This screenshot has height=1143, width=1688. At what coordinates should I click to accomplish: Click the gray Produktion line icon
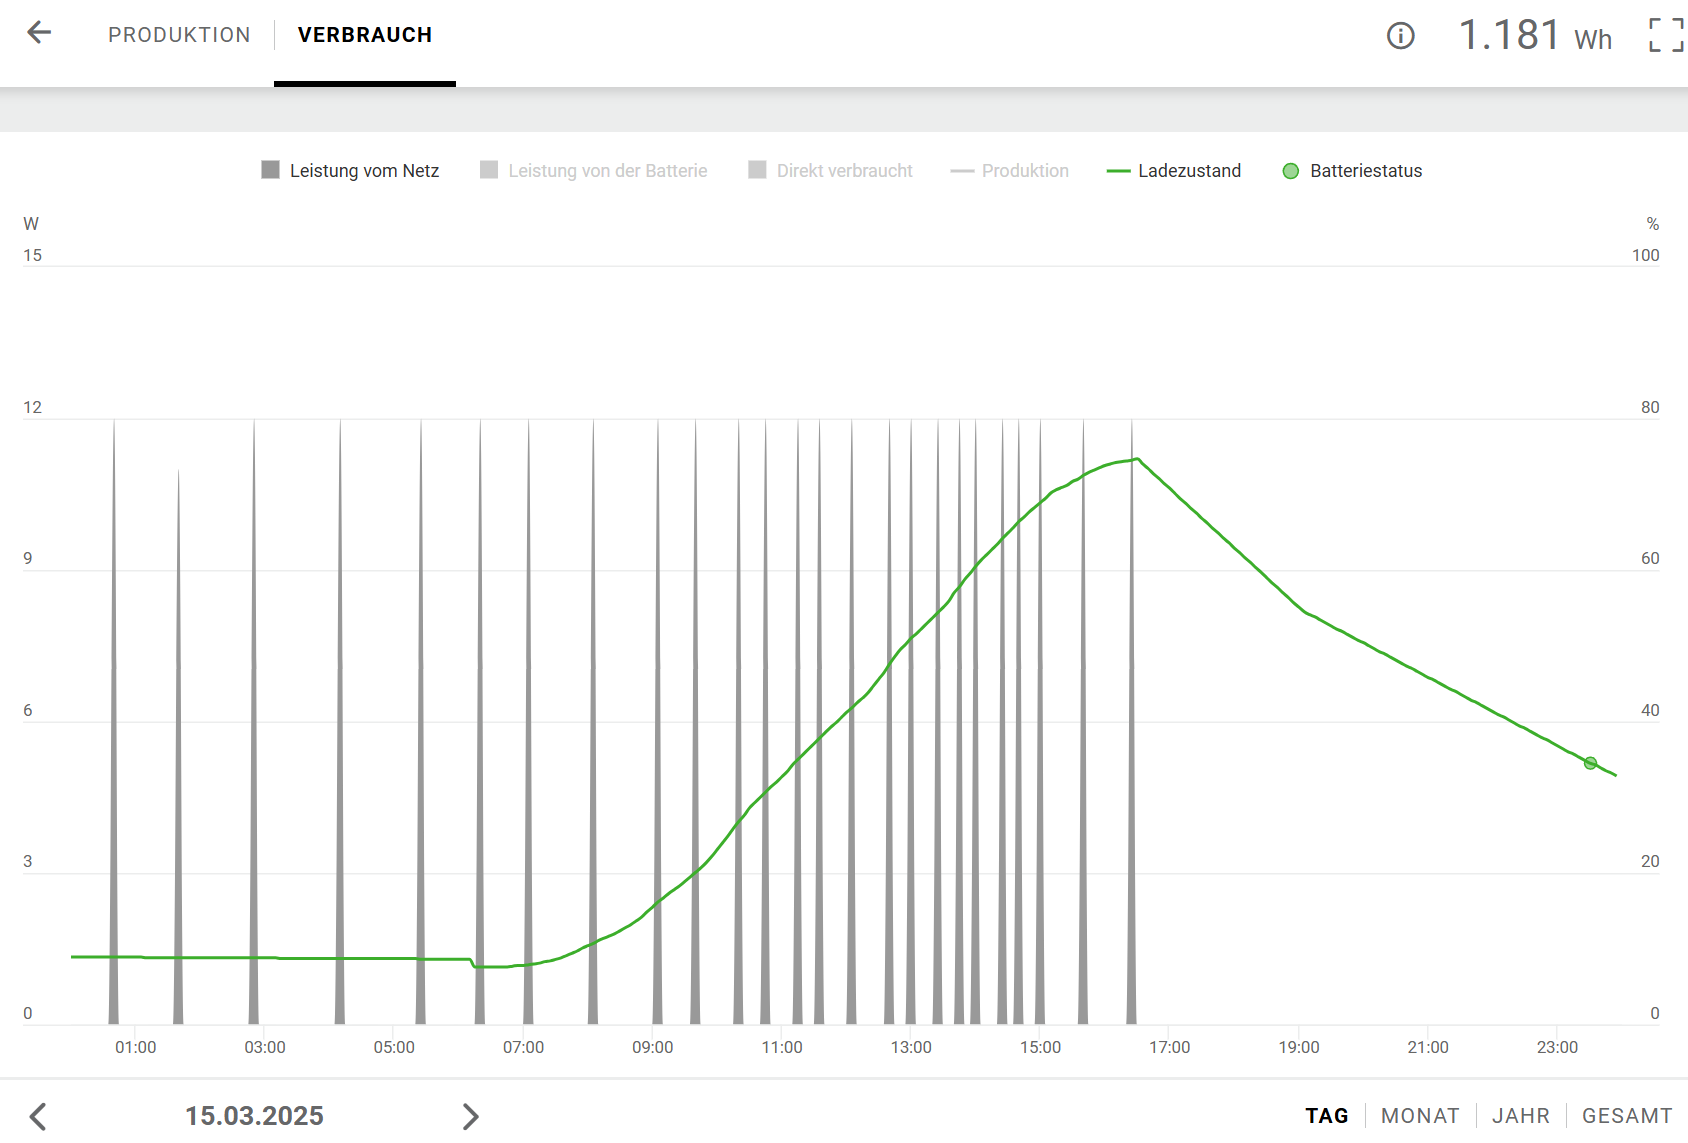(962, 171)
